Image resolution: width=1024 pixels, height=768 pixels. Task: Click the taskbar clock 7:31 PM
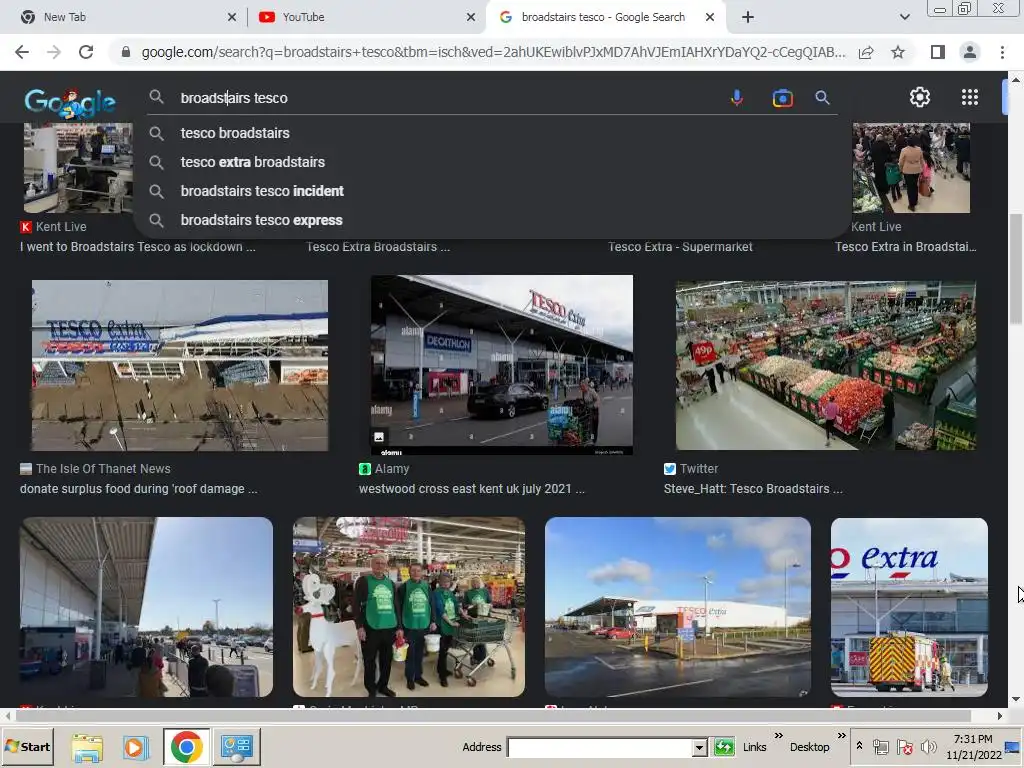coord(973,739)
